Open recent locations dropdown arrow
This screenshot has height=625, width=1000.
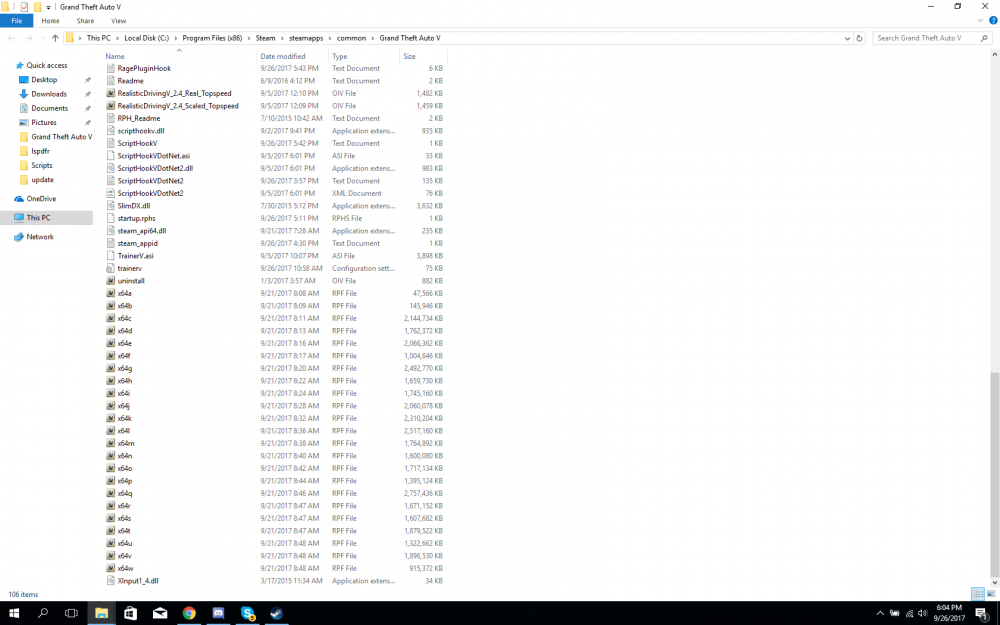[42, 38]
